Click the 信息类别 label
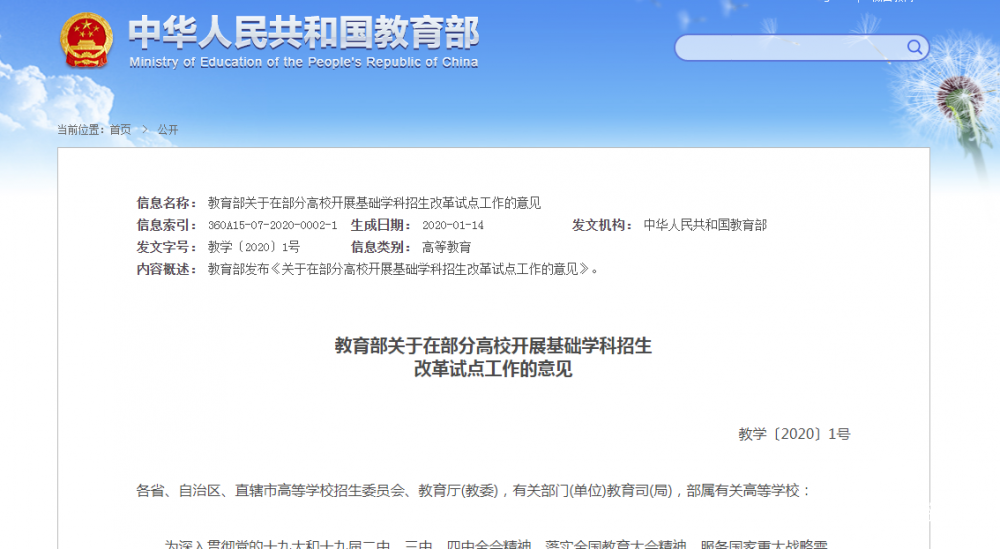The width and height of the screenshot is (1000, 549). point(381,247)
